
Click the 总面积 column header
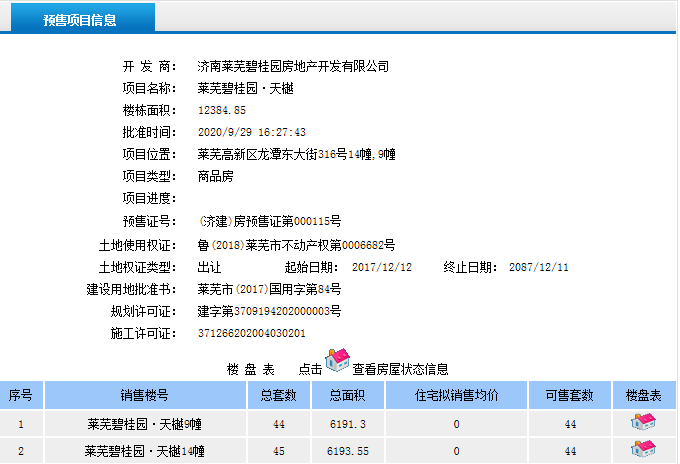(x=343, y=395)
